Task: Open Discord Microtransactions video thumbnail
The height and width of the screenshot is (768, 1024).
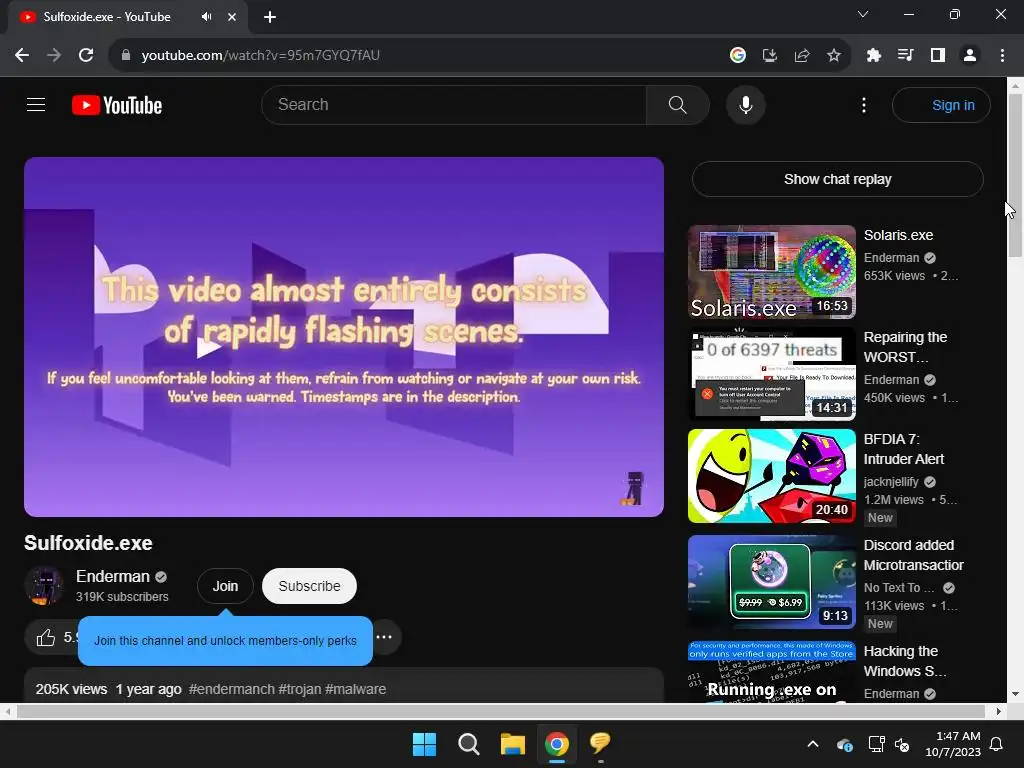Action: point(771,582)
